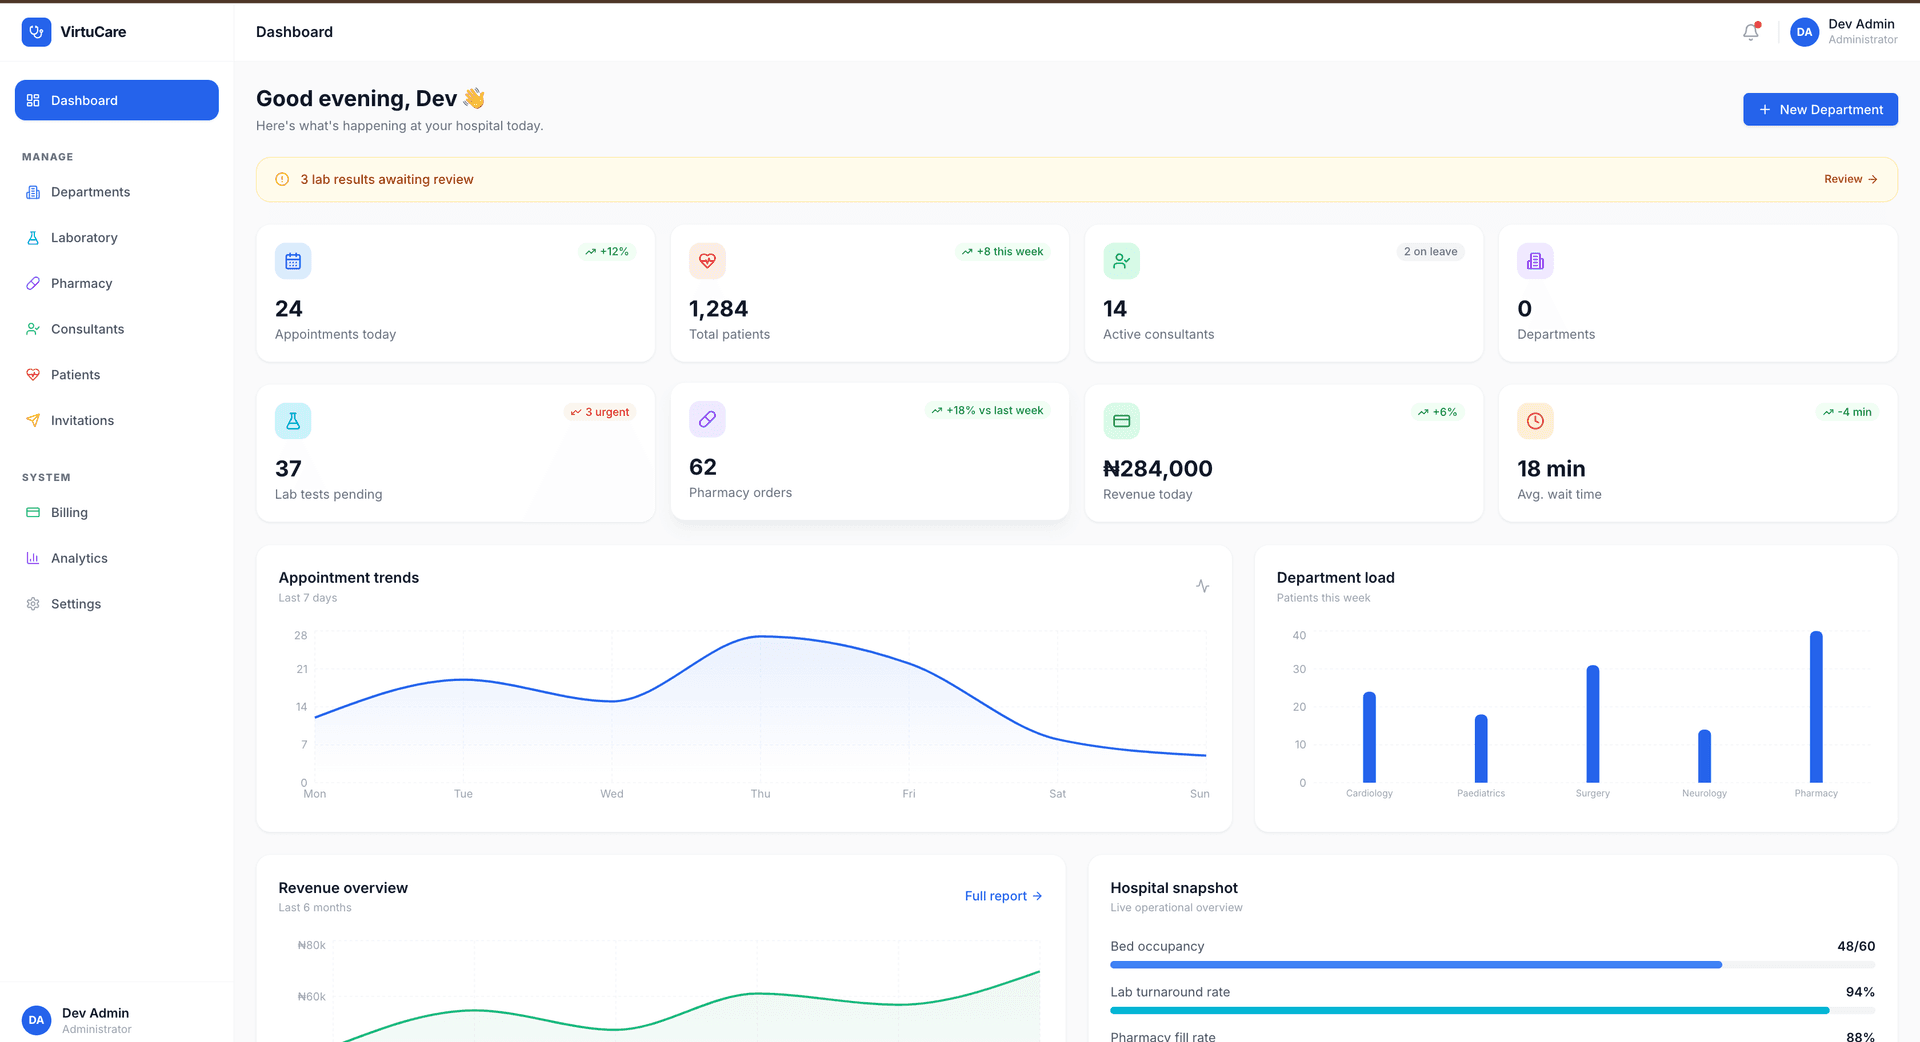The height and width of the screenshot is (1042, 1920).
Task: Open Departments from the sidebar menu
Action: coord(116,192)
